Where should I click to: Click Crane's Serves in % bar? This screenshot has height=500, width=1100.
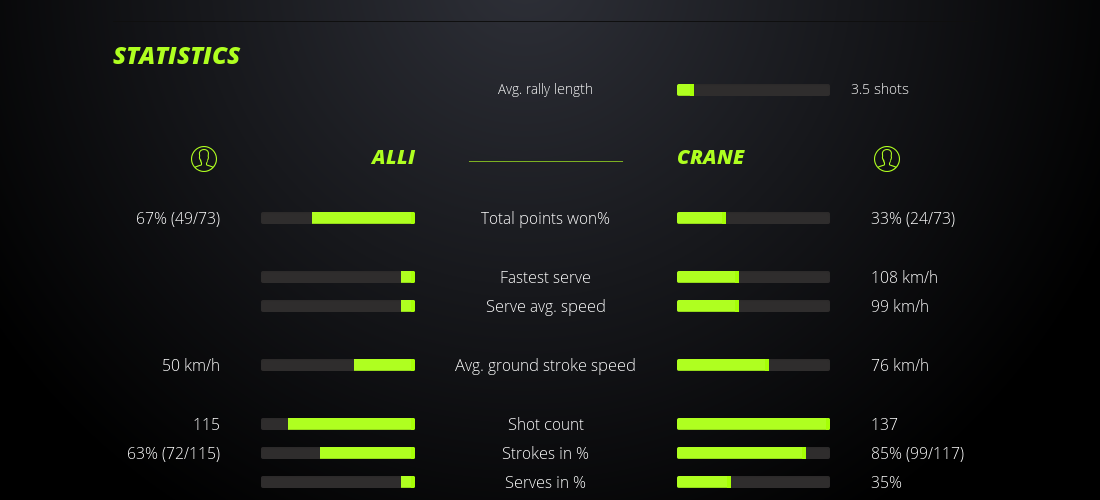coord(753,482)
